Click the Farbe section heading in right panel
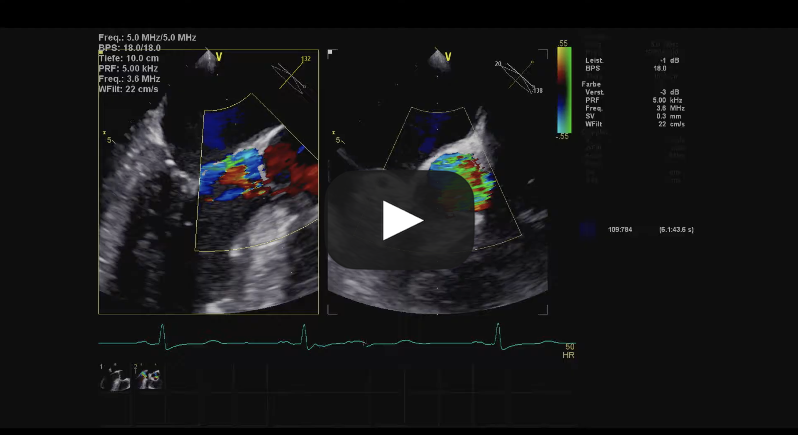The width and height of the screenshot is (798, 435). 591,84
